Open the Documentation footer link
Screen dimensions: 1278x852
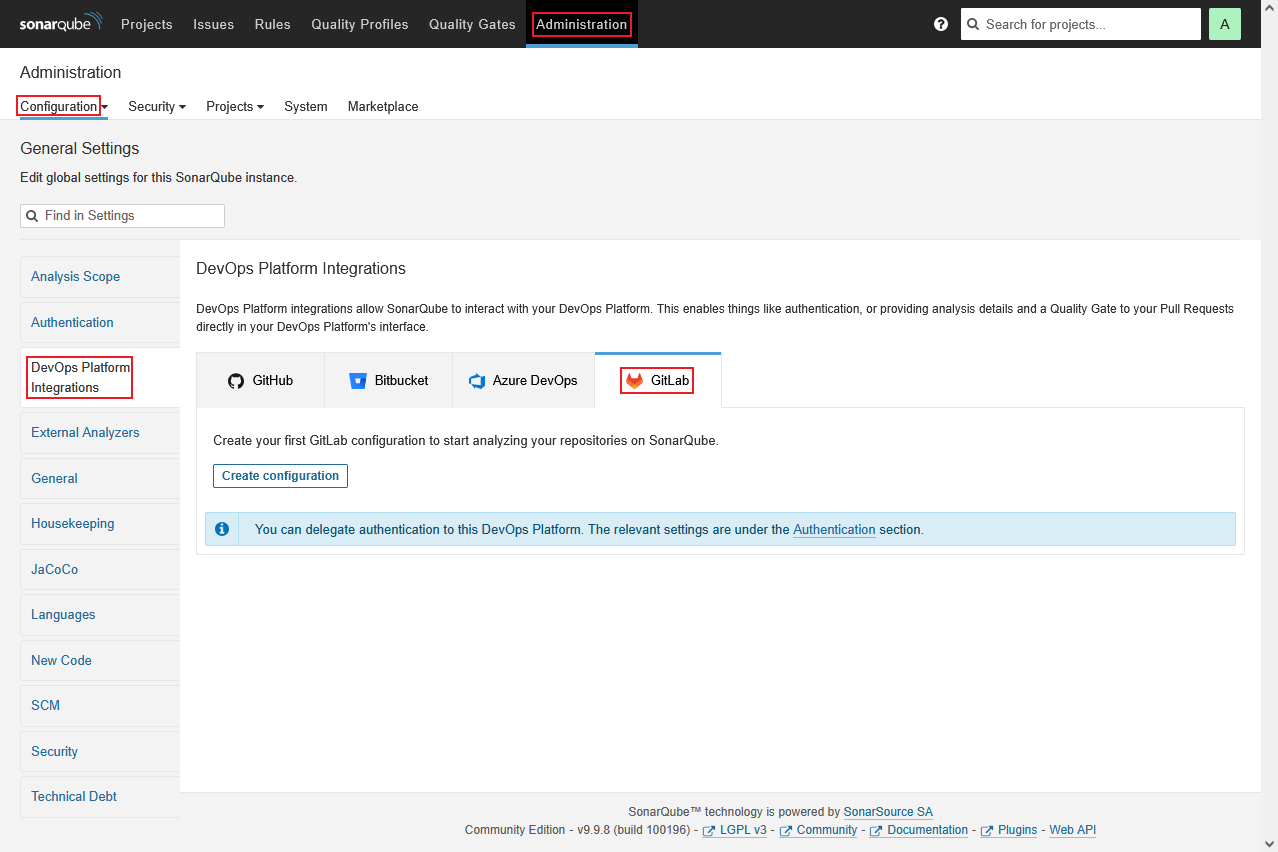927,830
